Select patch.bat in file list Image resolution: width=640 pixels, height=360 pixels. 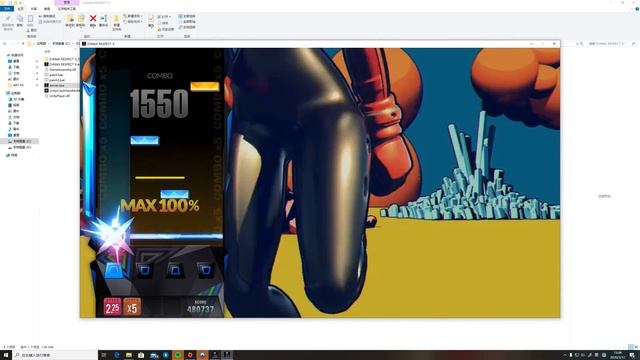click(x=54, y=75)
